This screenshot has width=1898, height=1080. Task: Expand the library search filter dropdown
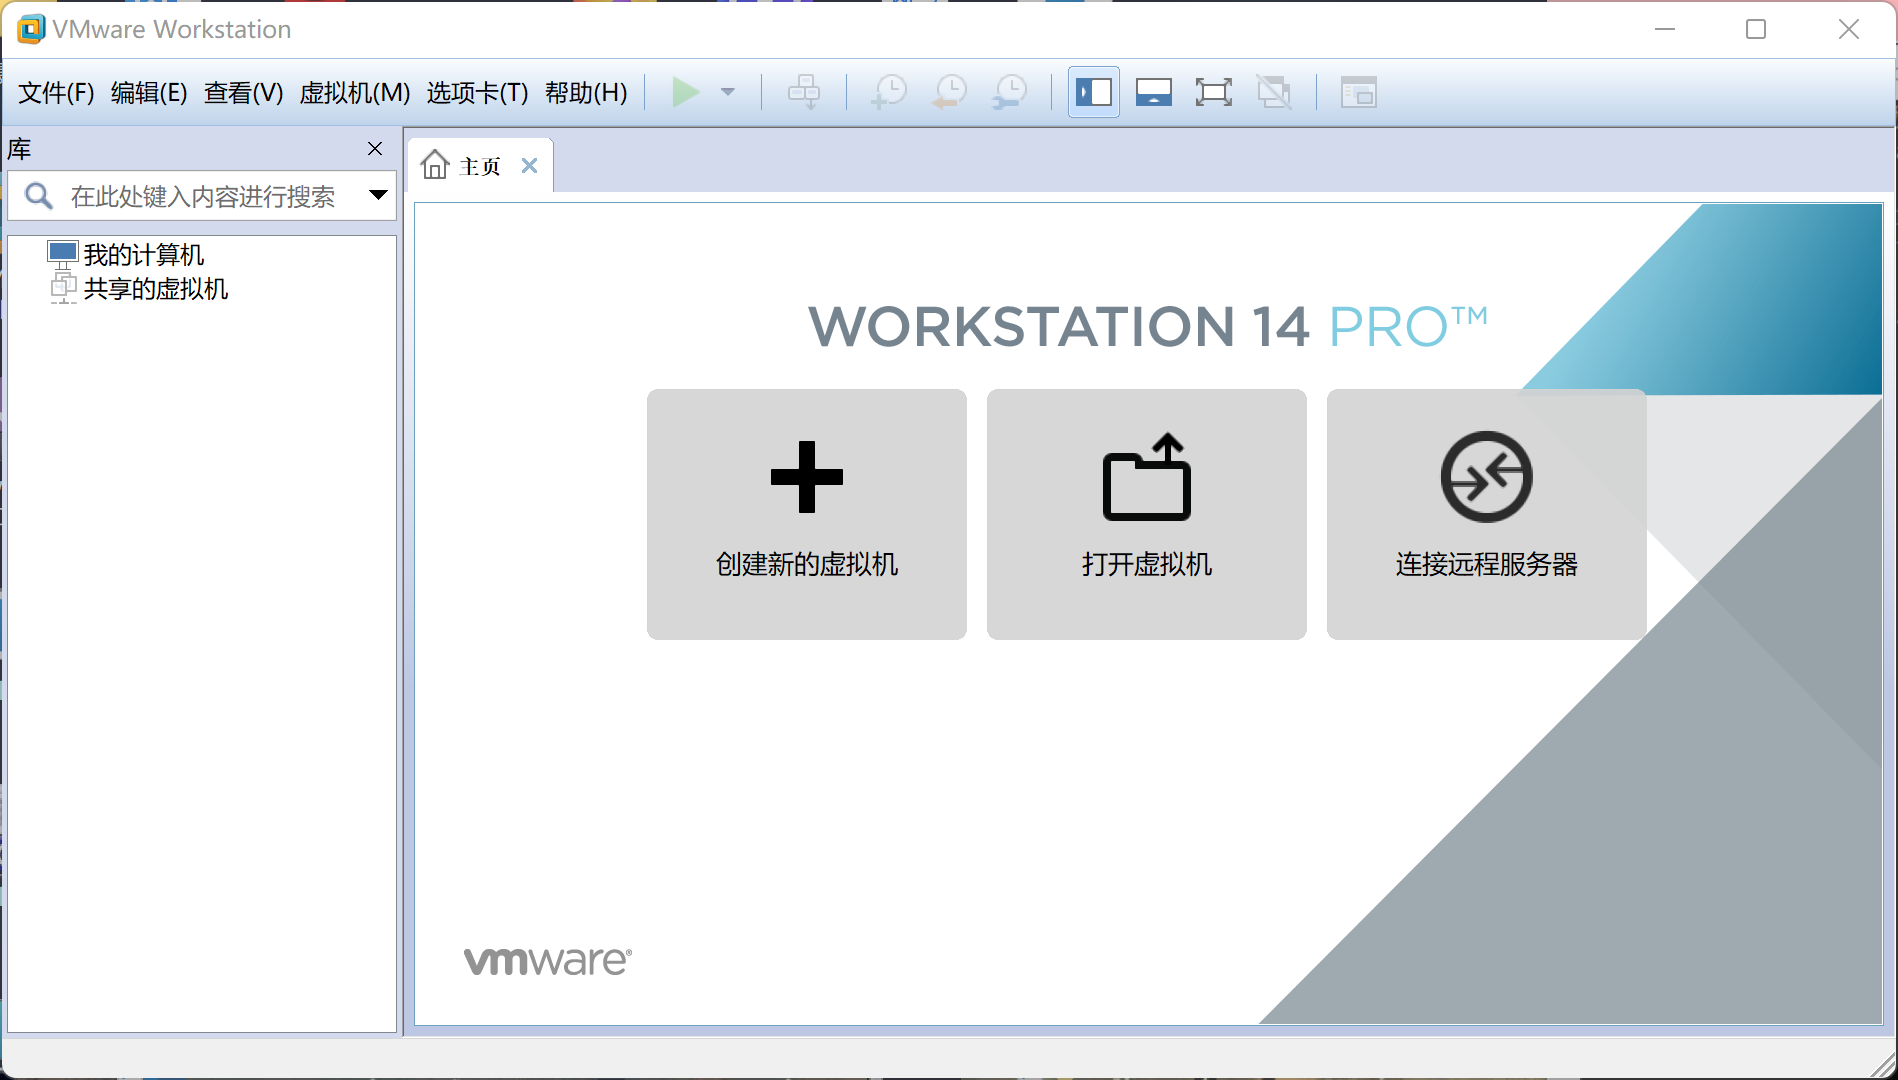(x=378, y=195)
